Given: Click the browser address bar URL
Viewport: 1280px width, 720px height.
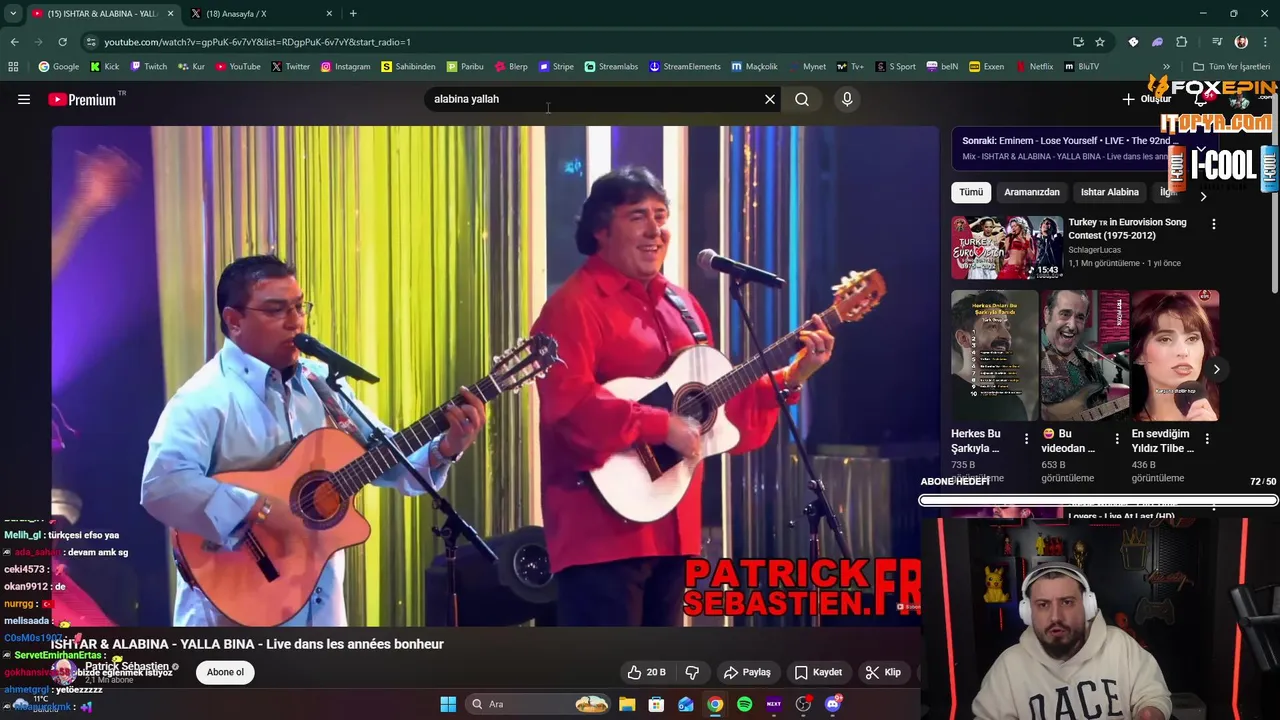Looking at the screenshot, I should pos(257,42).
